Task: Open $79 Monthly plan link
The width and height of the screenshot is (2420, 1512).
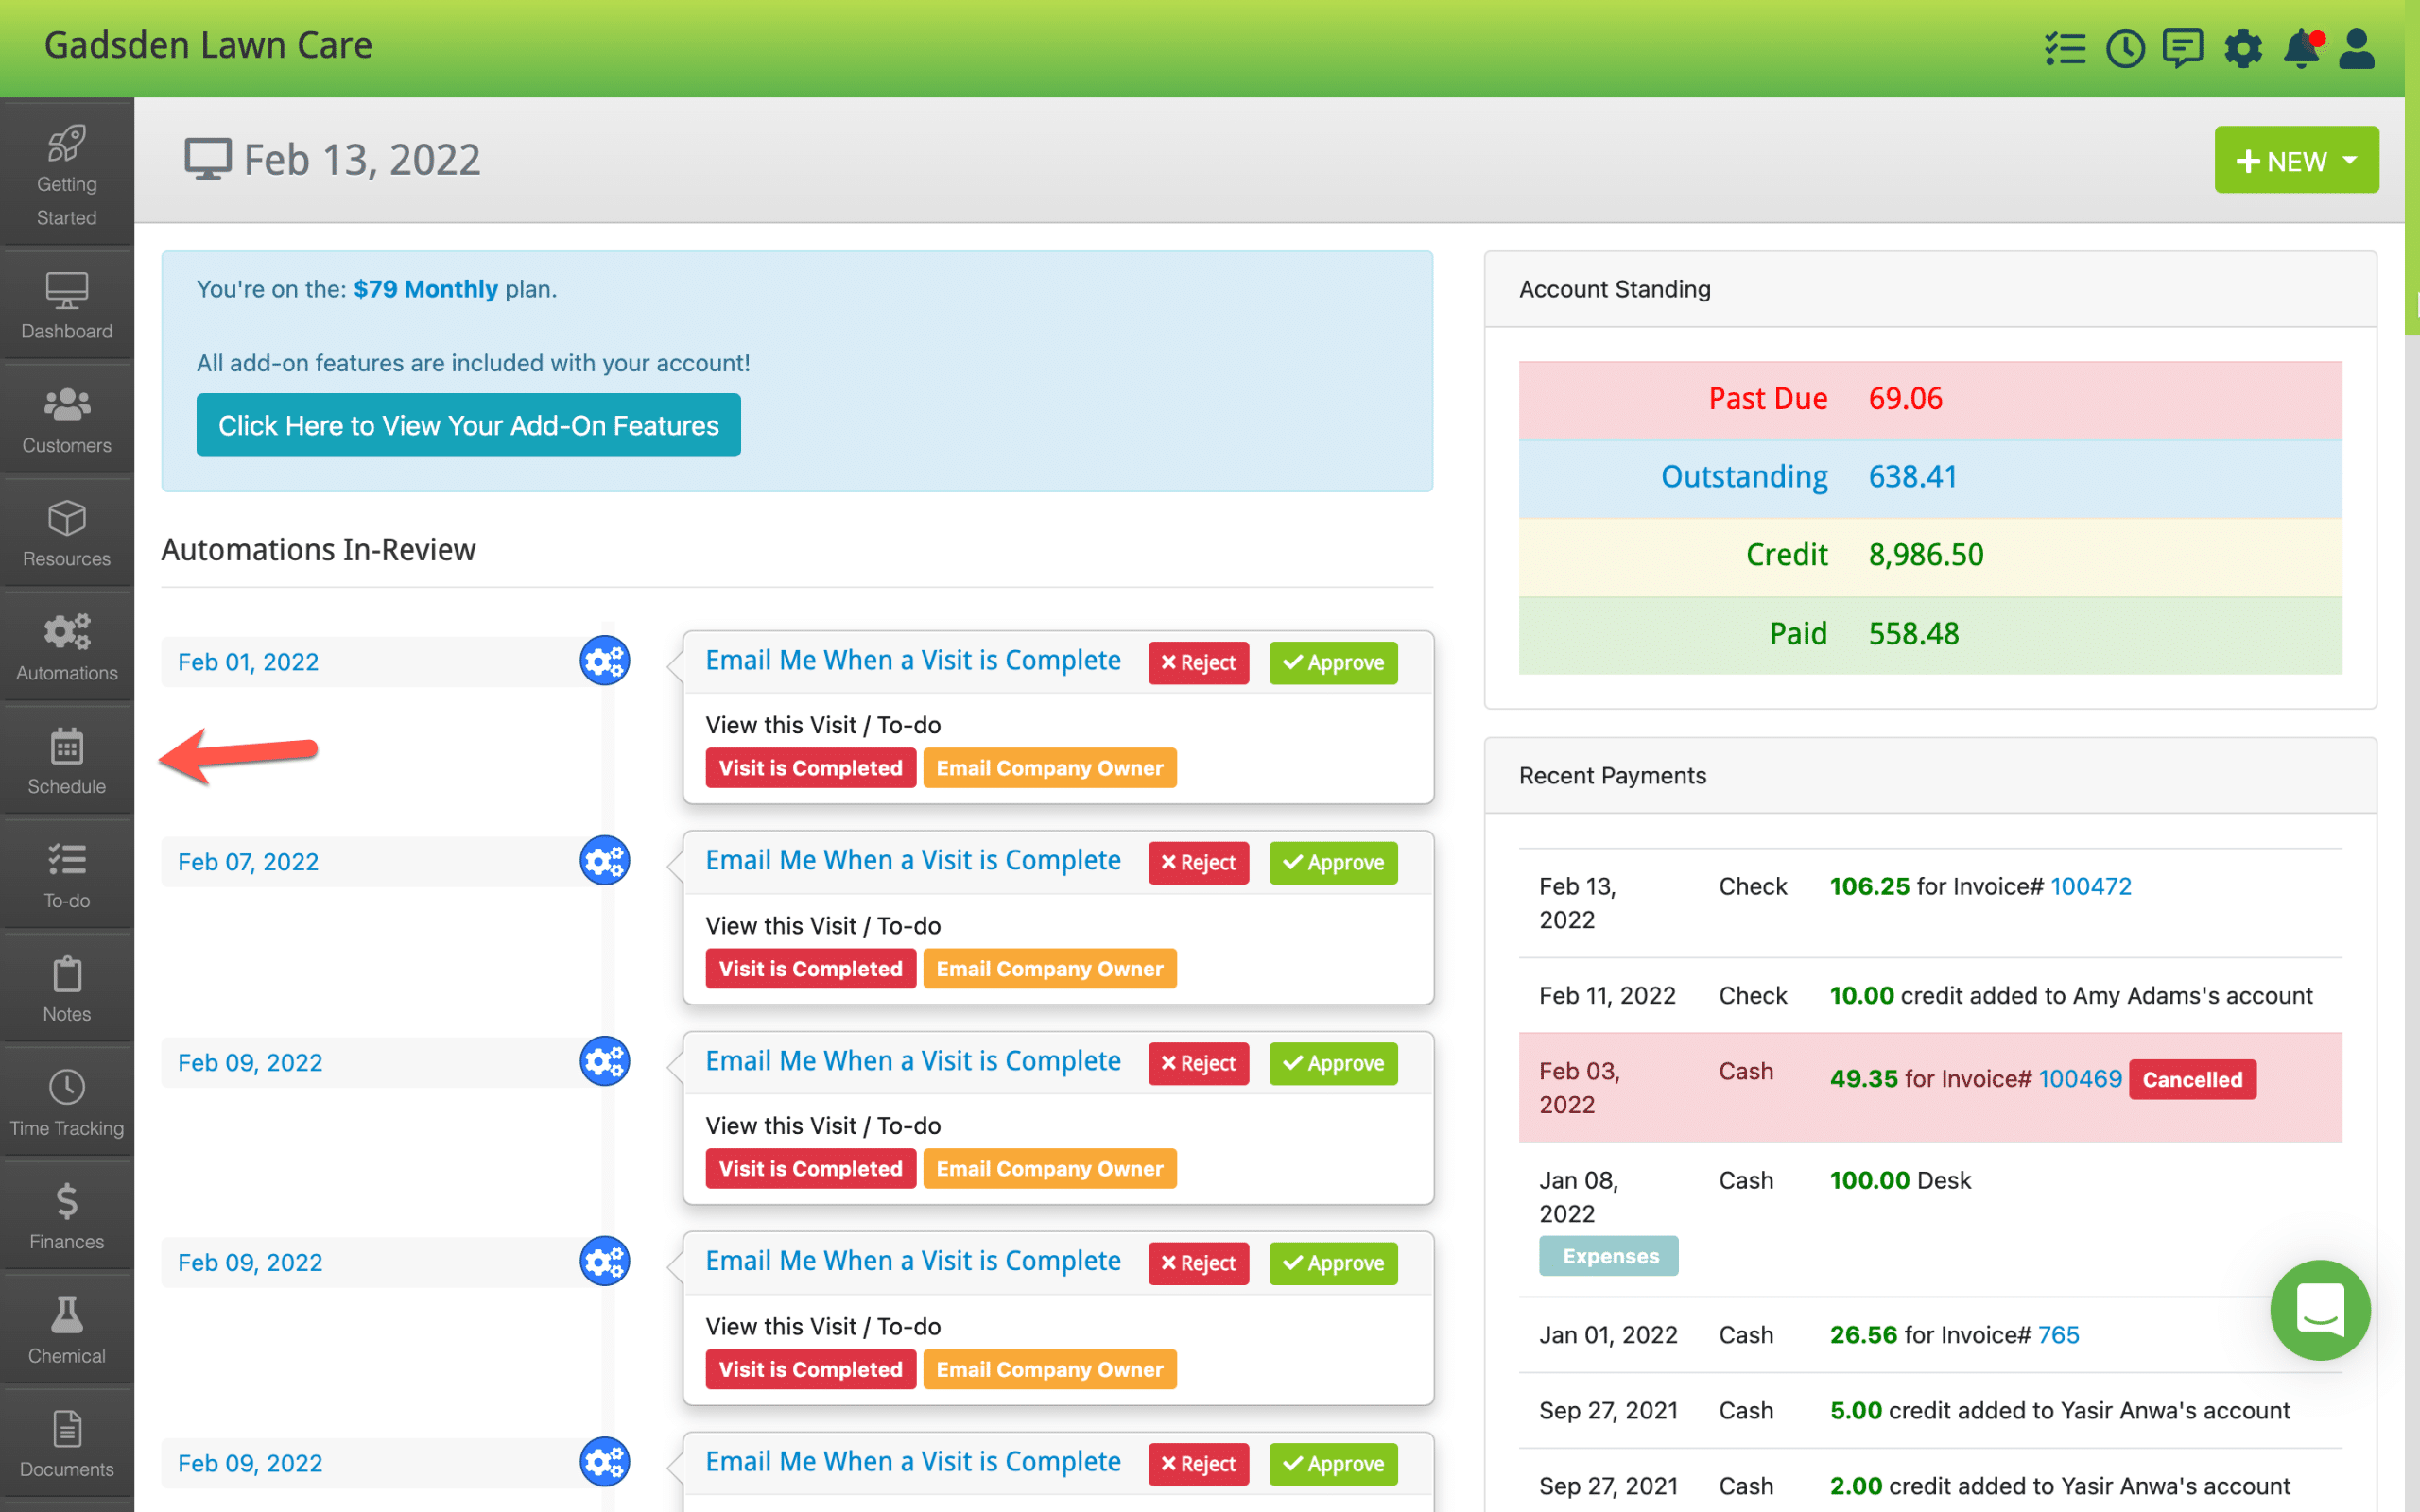Action: 425,289
